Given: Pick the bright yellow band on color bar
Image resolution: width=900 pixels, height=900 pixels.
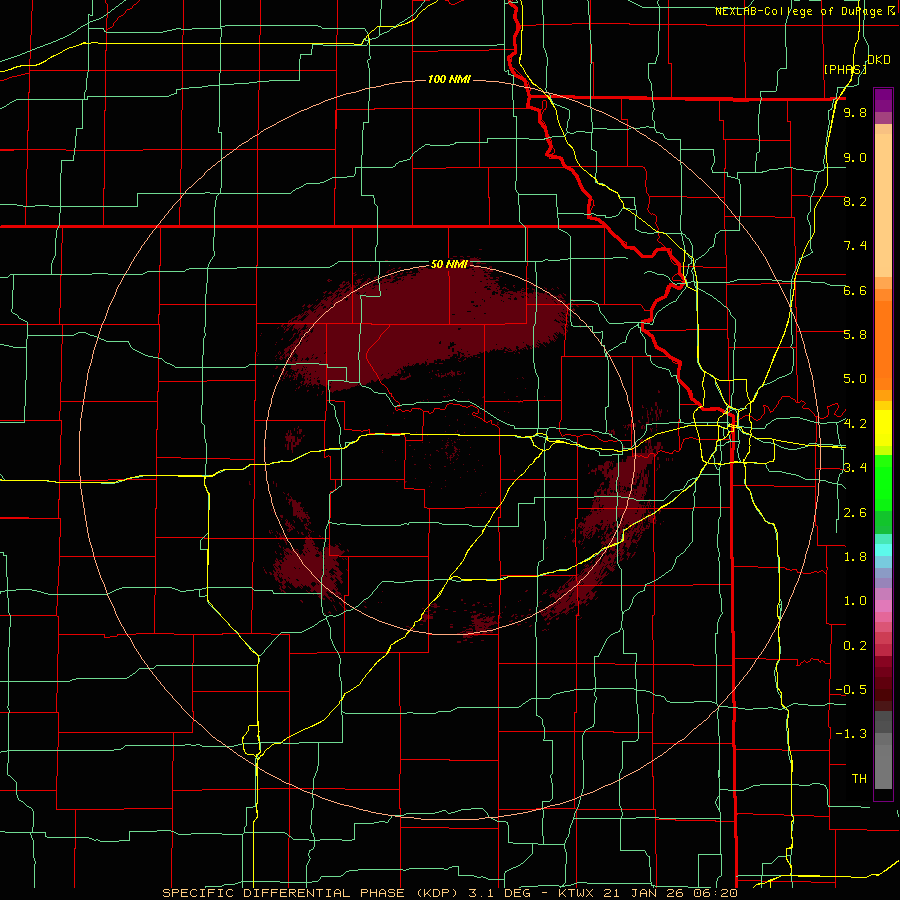Looking at the screenshot, I should (x=883, y=428).
